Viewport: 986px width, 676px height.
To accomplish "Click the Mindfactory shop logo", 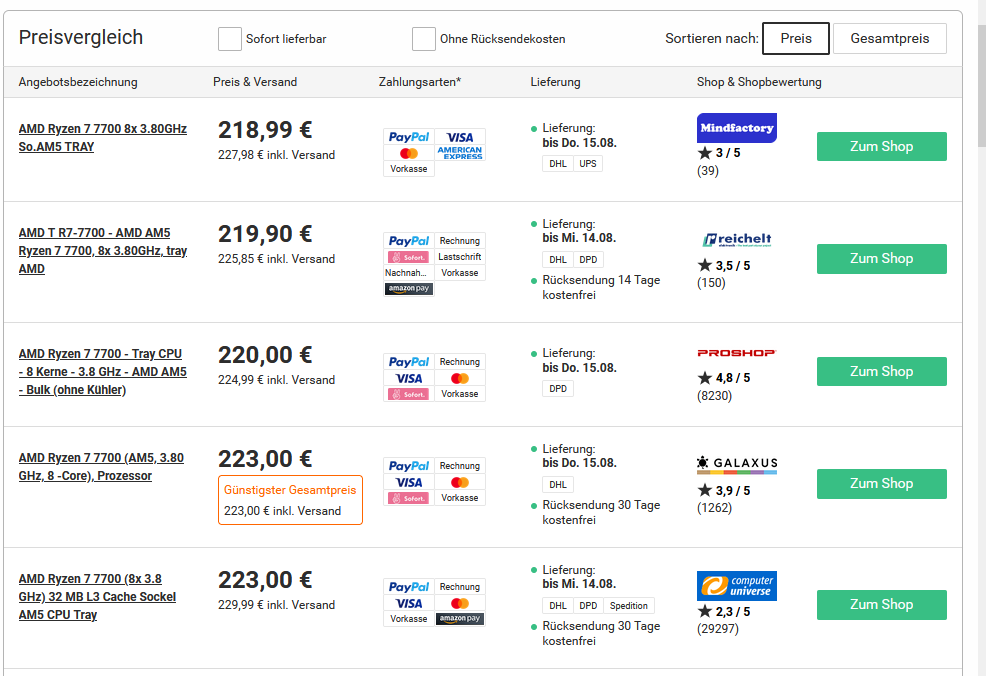I will [x=736, y=128].
